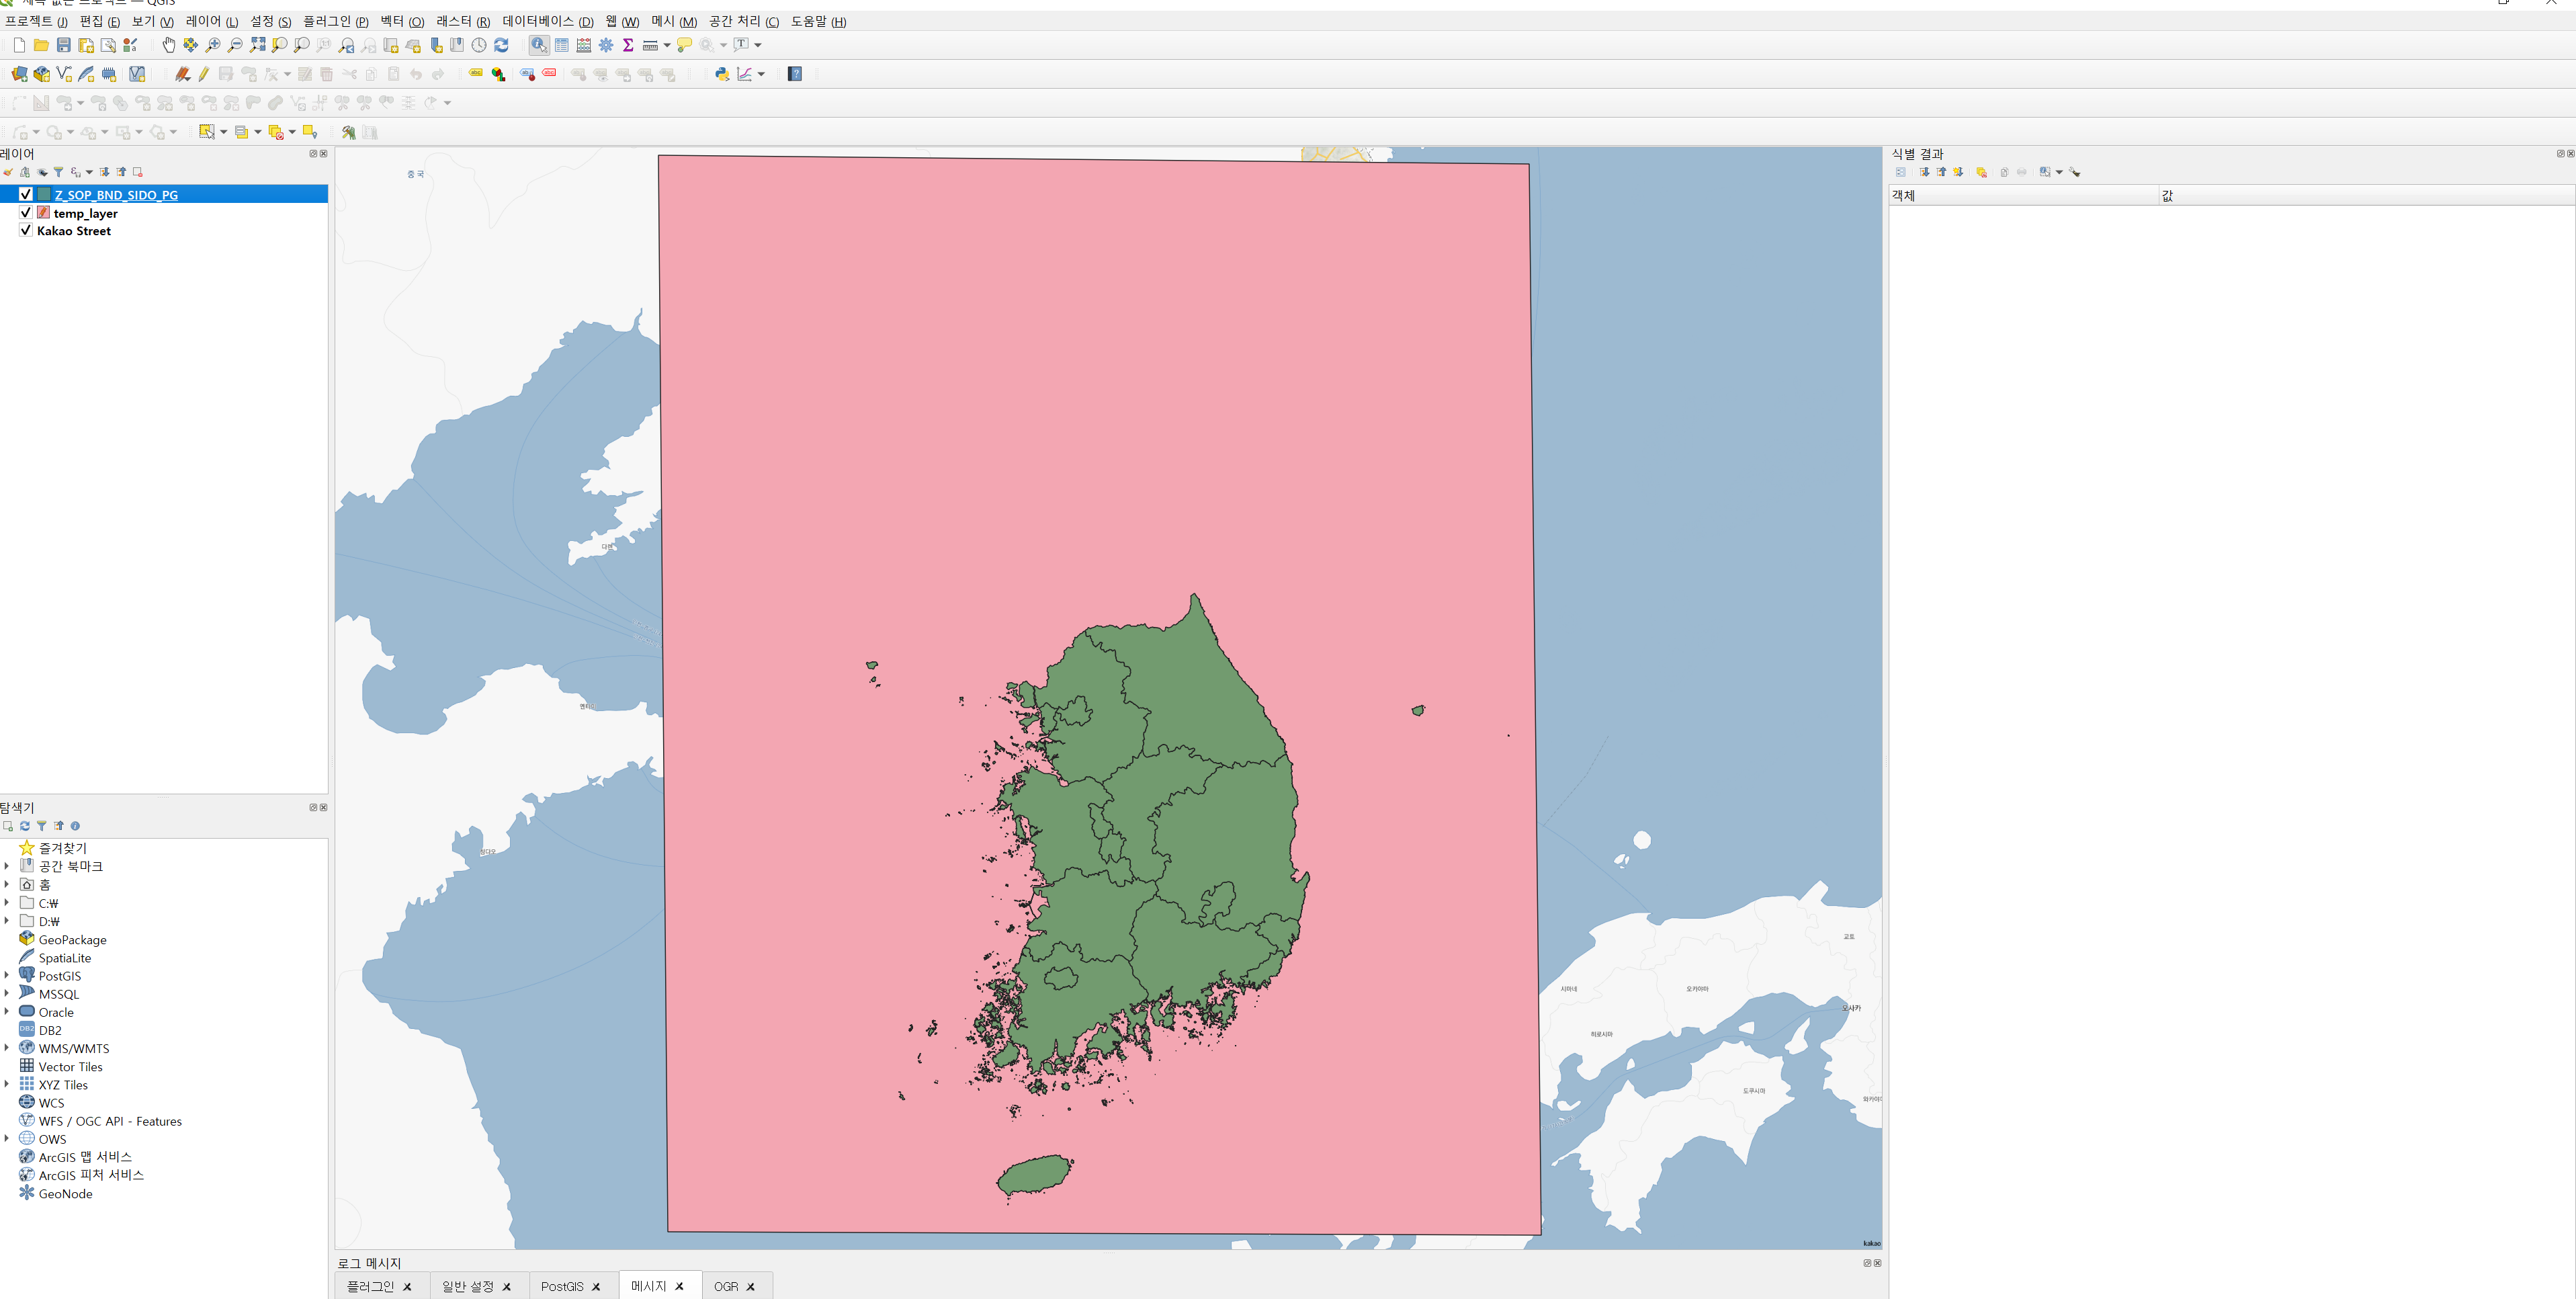Image resolution: width=2576 pixels, height=1299 pixels.
Task: Toggle visibility of temp_layer
Action: pyautogui.click(x=26, y=213)
